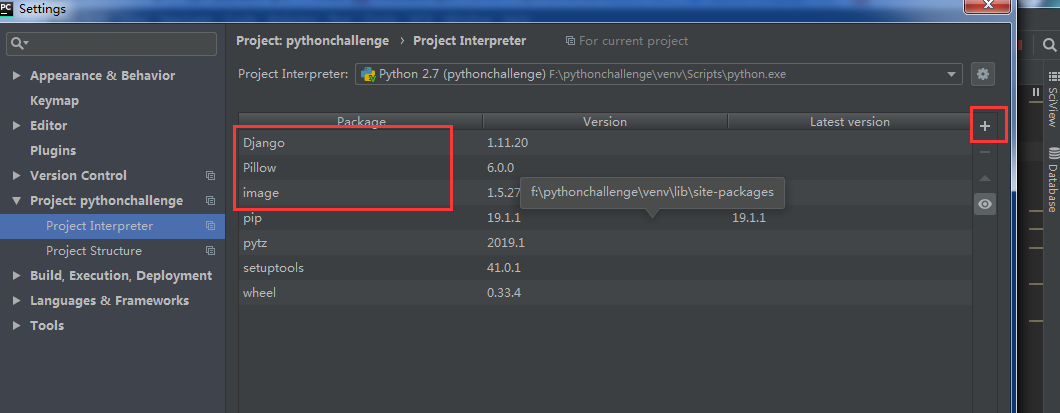This screenshot has width=1060, height=413.
Task: Open the interpreter gear settings button
Action: pos(983,74)
